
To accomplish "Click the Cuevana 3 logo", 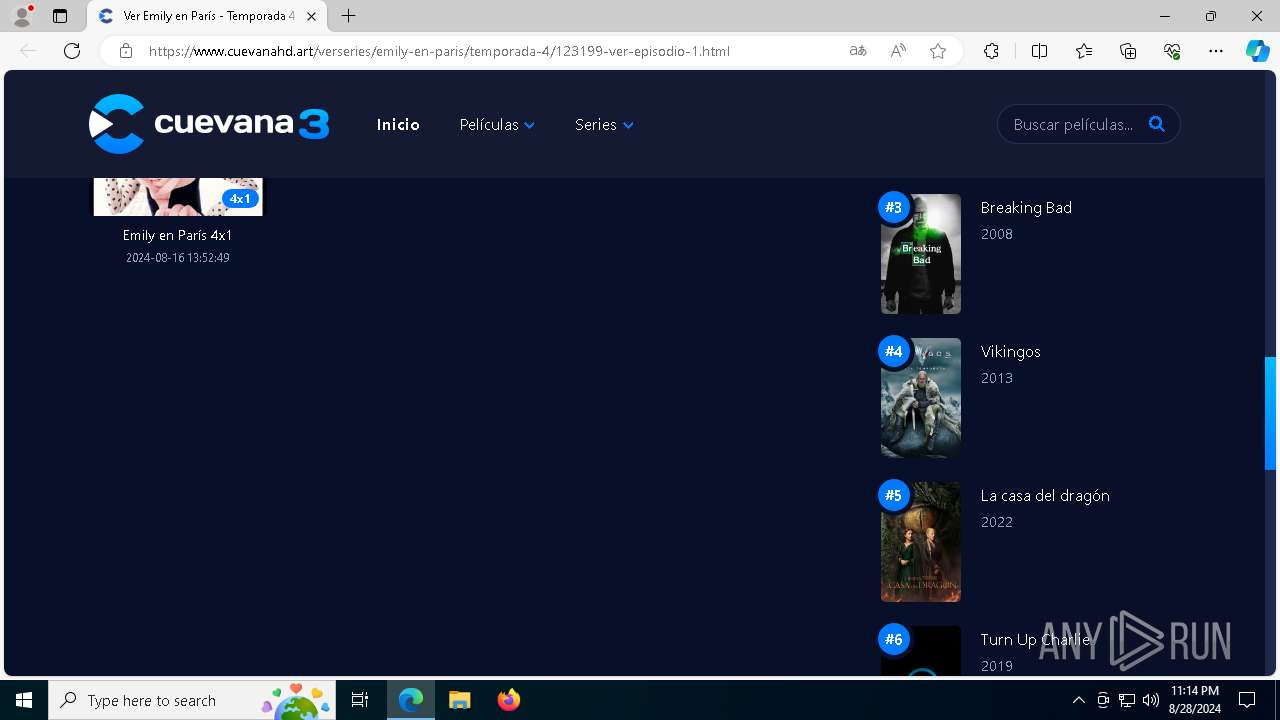I will coord(209,124).
